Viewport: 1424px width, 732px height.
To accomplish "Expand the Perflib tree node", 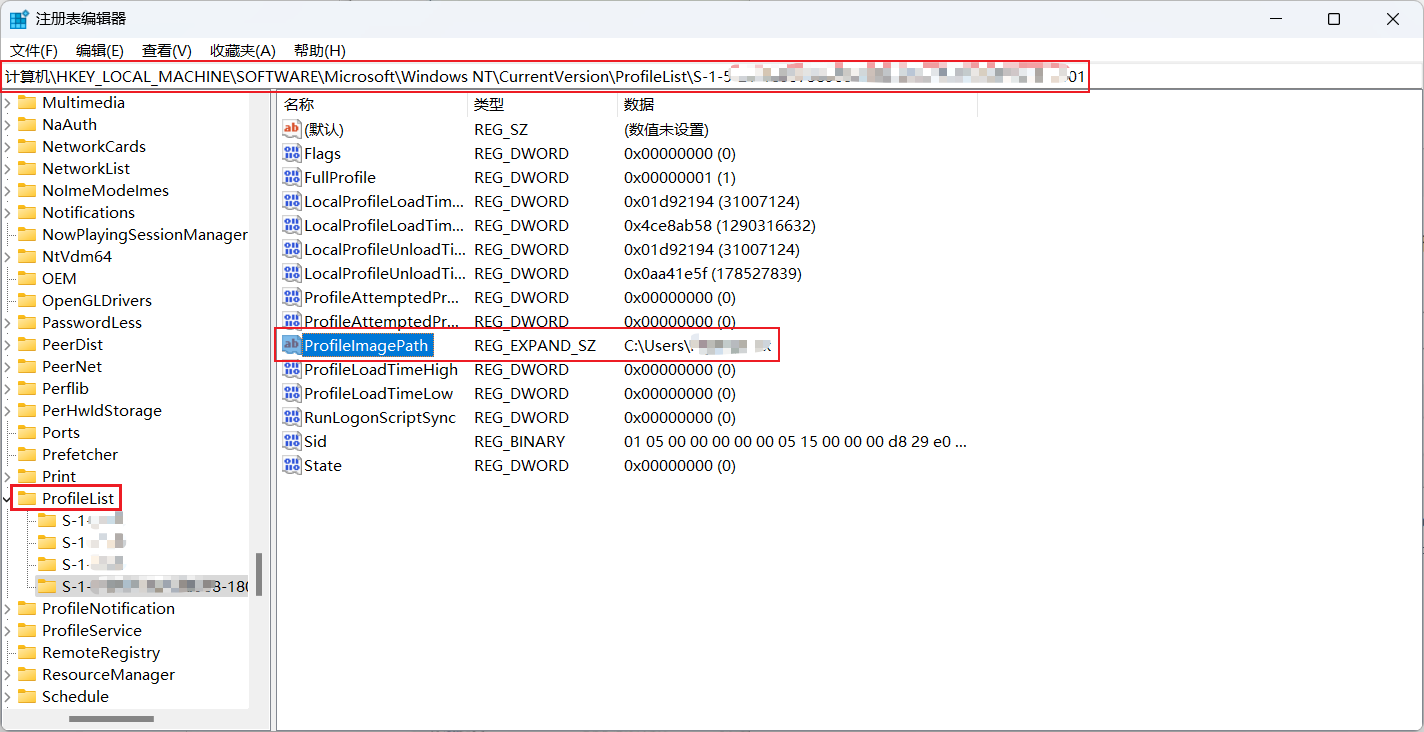I will [x=8, y=388].
